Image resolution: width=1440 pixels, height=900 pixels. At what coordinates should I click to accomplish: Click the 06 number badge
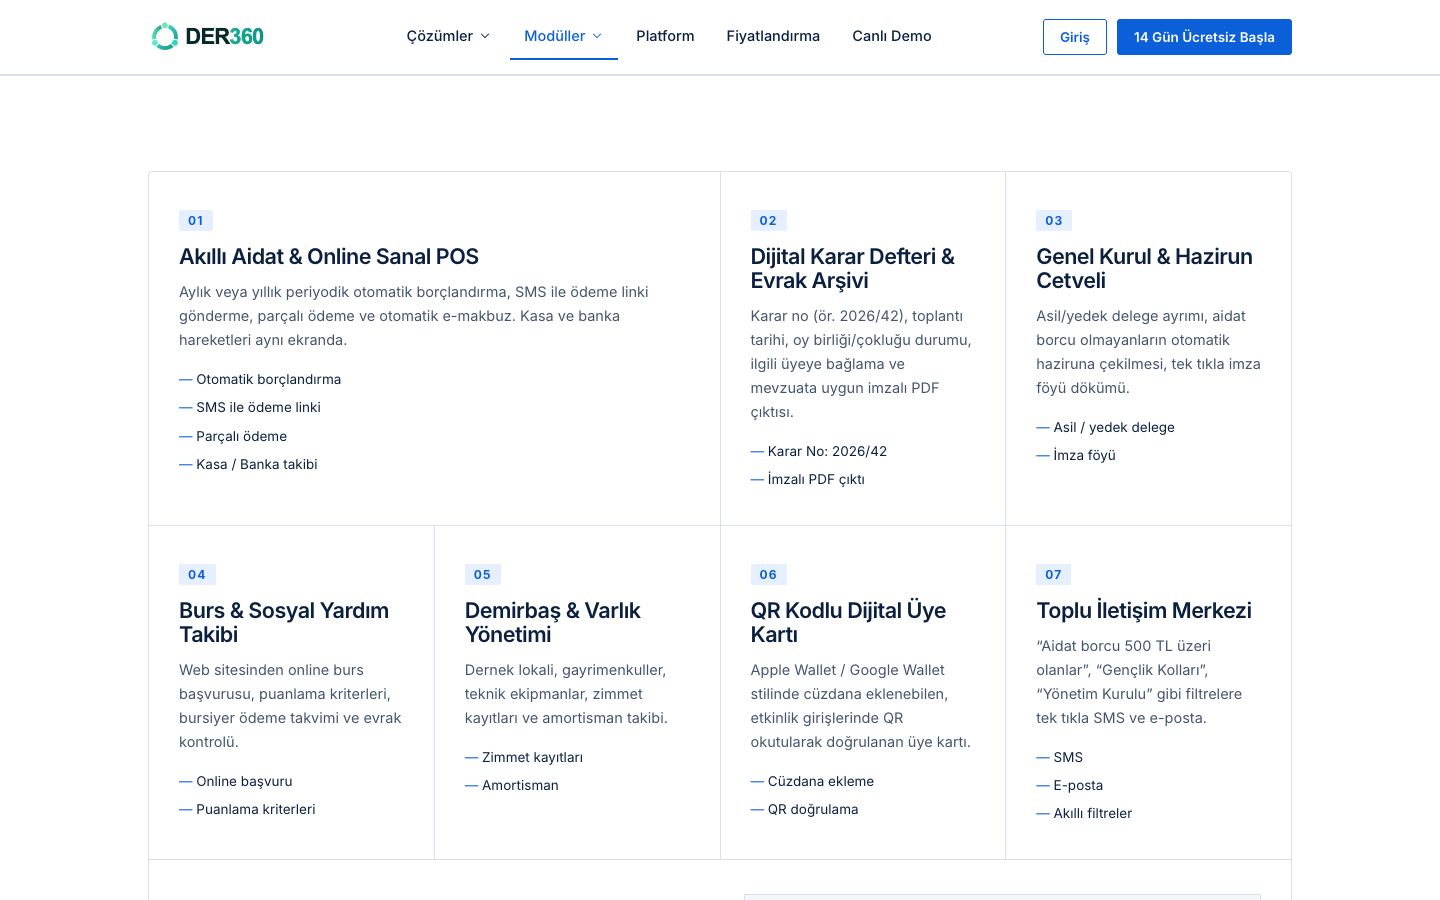coord(768,575)
